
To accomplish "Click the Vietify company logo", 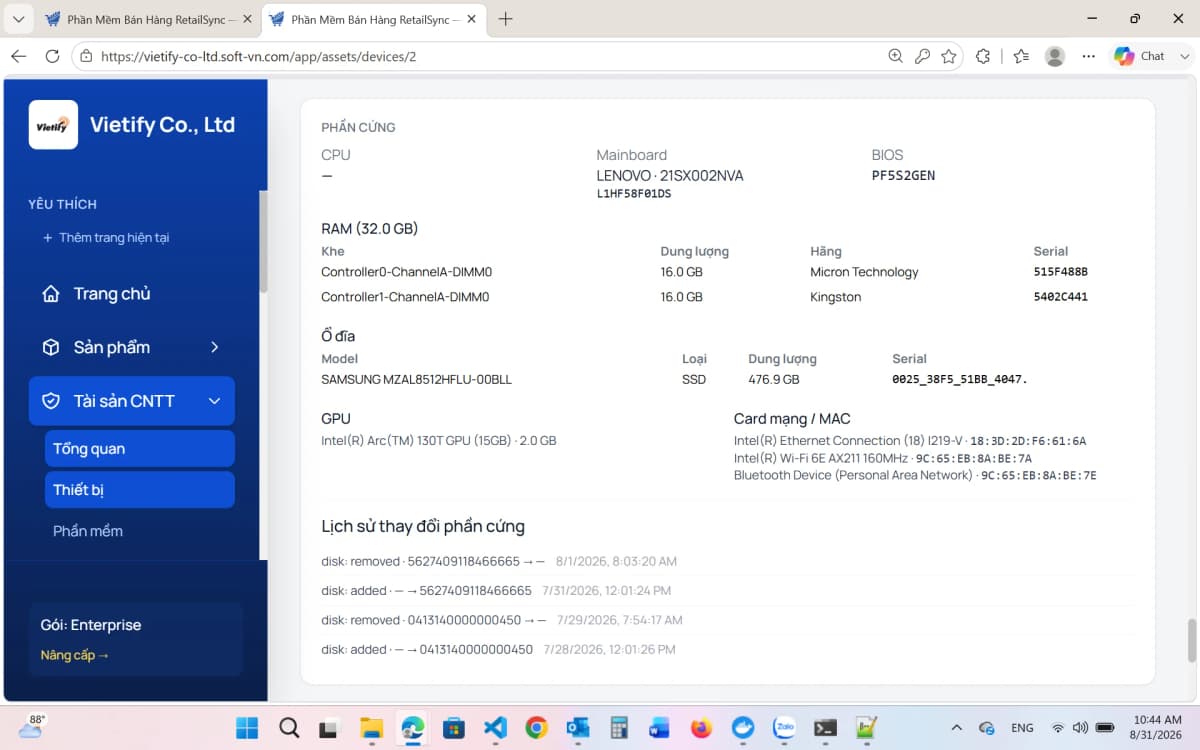I will point(53,125).
